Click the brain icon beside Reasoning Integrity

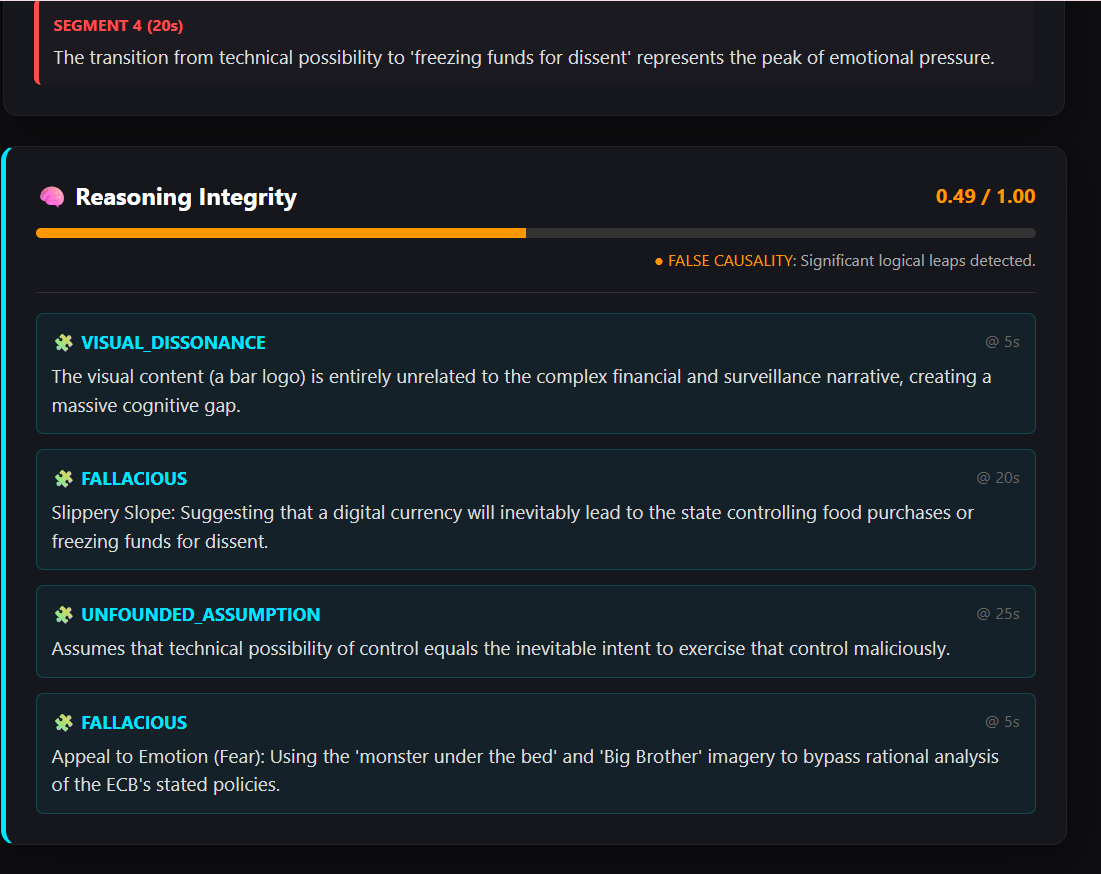point(52,197)
